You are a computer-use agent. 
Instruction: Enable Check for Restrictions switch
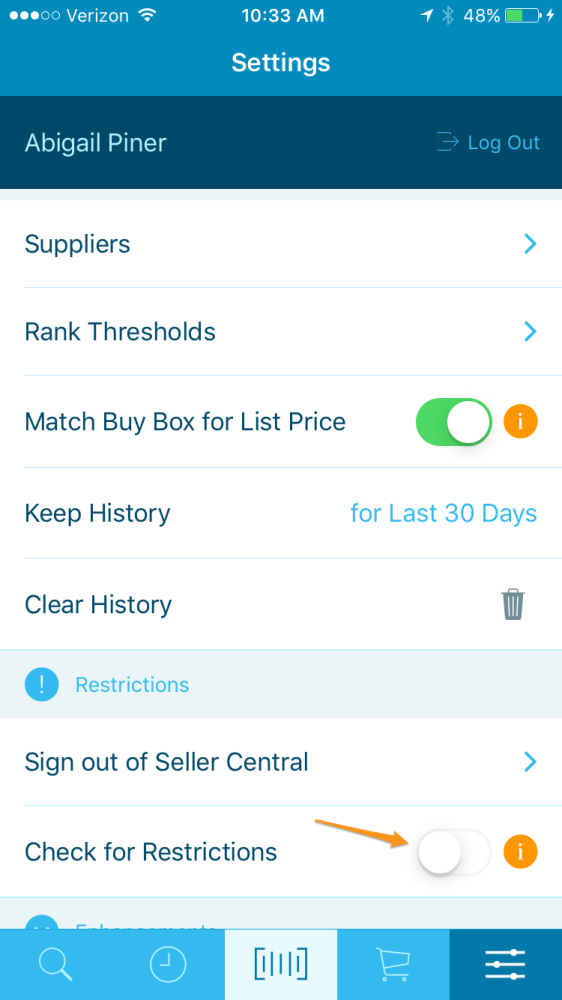(x=454, y=851)
